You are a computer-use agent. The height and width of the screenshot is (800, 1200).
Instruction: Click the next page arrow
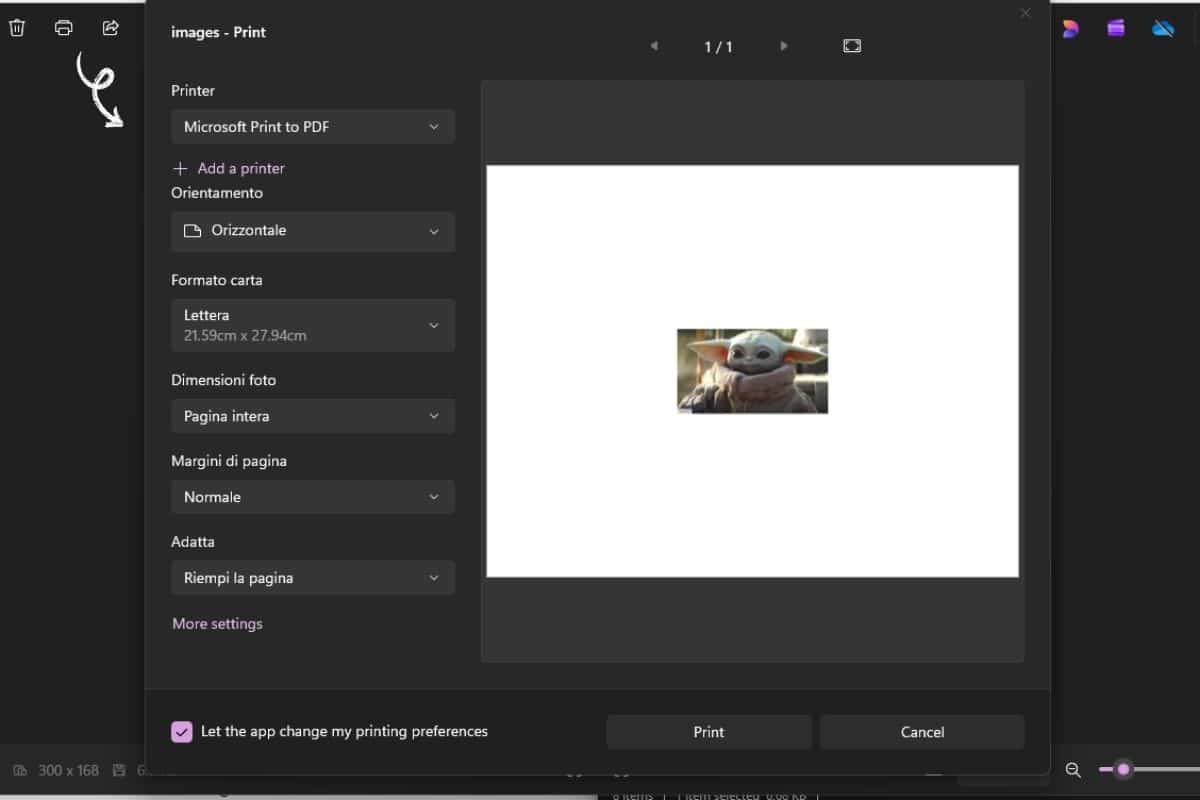click(x=784, y=45)
